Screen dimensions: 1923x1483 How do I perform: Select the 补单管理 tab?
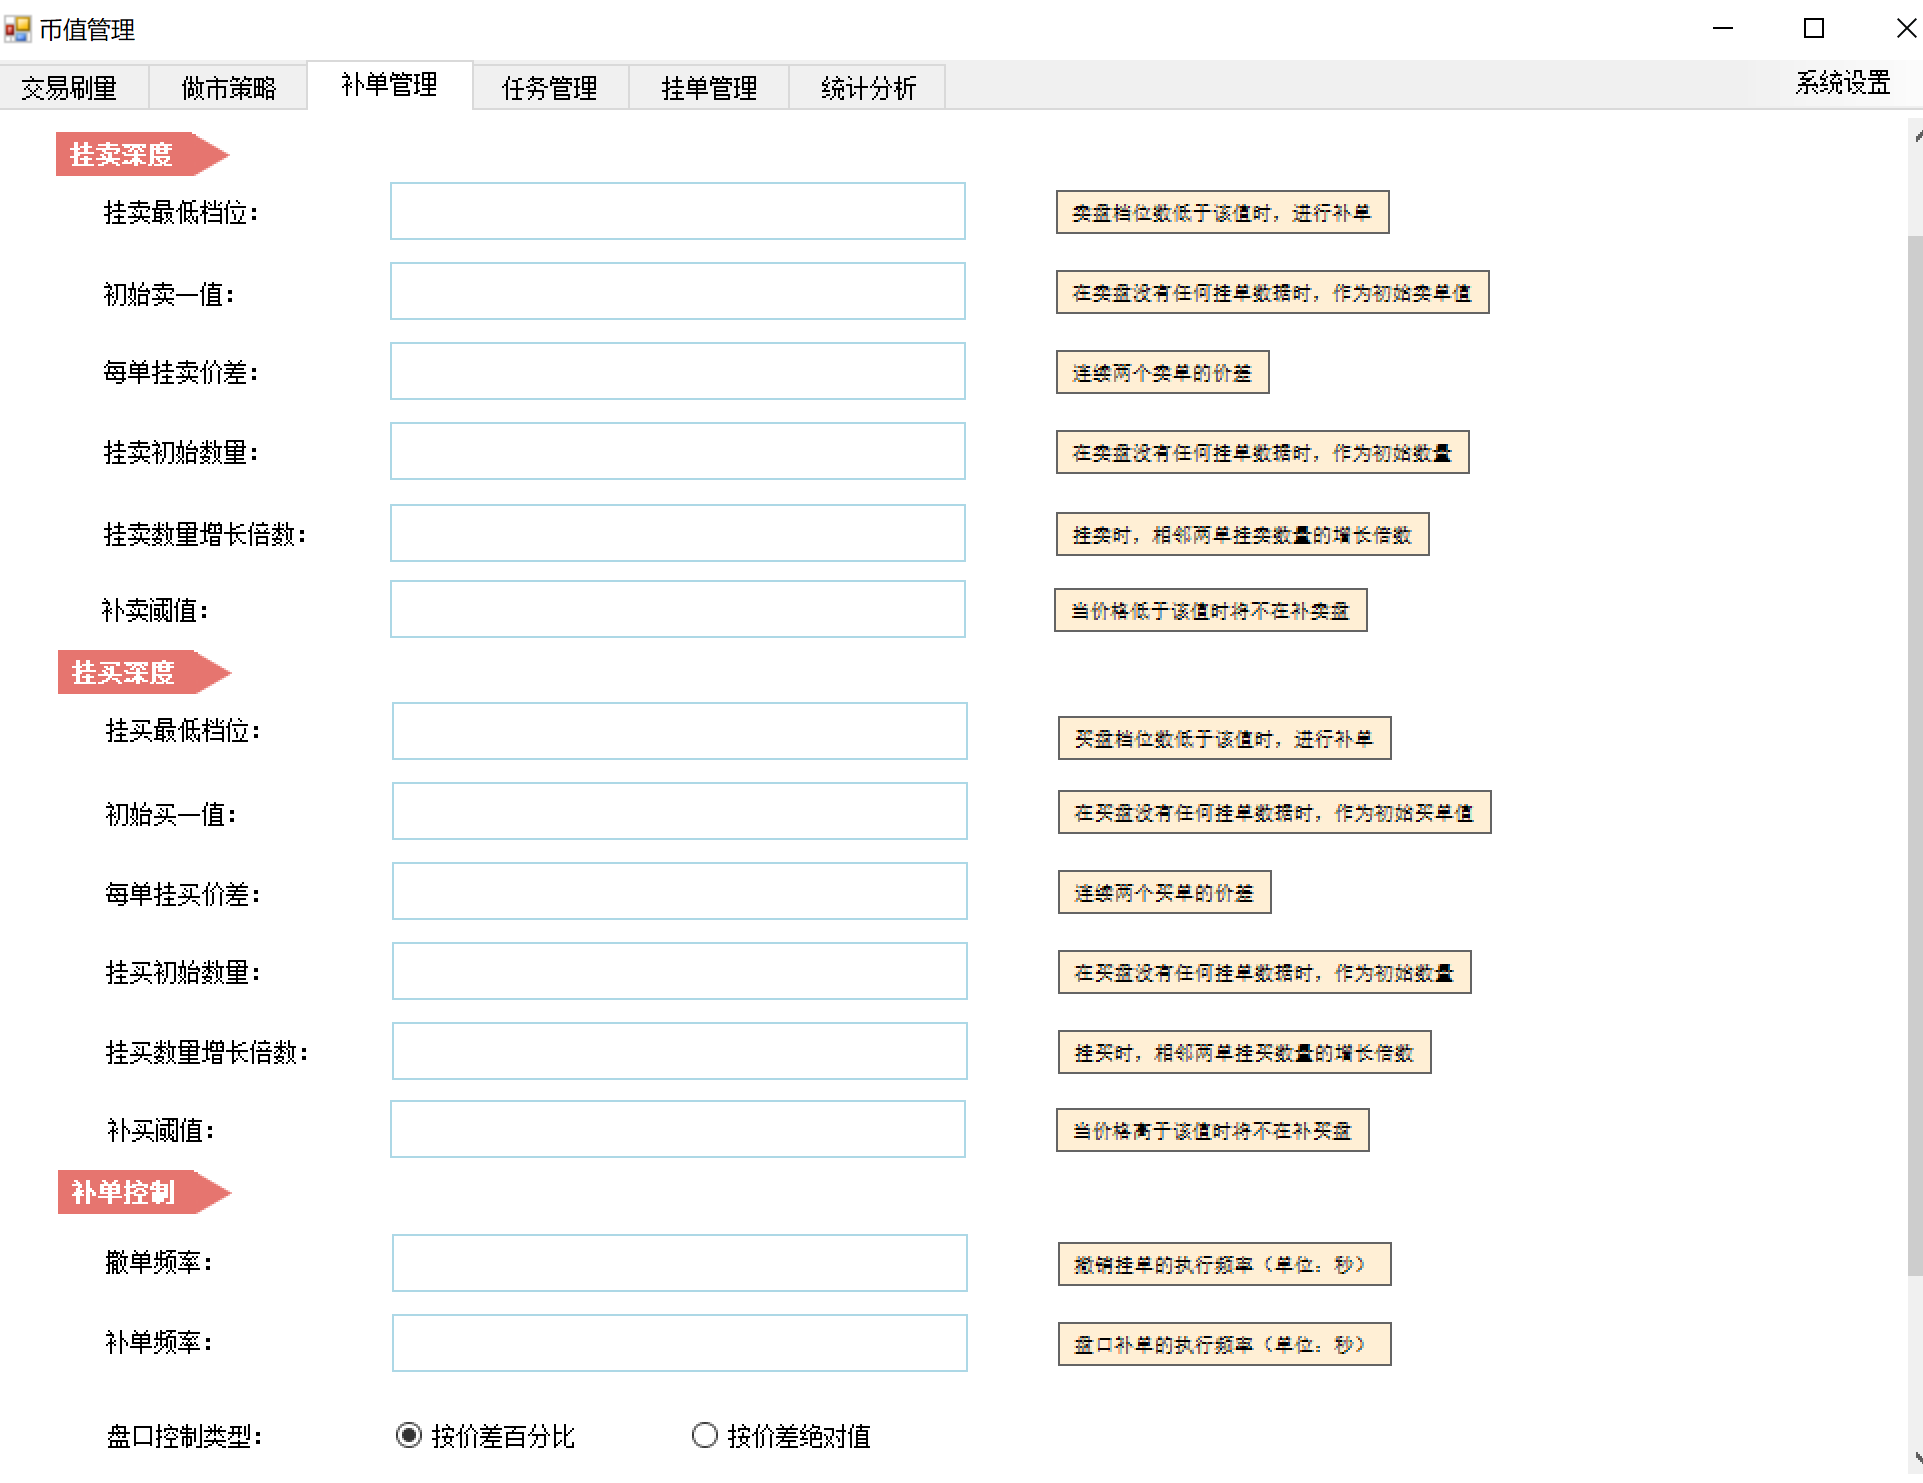point(390,85)
